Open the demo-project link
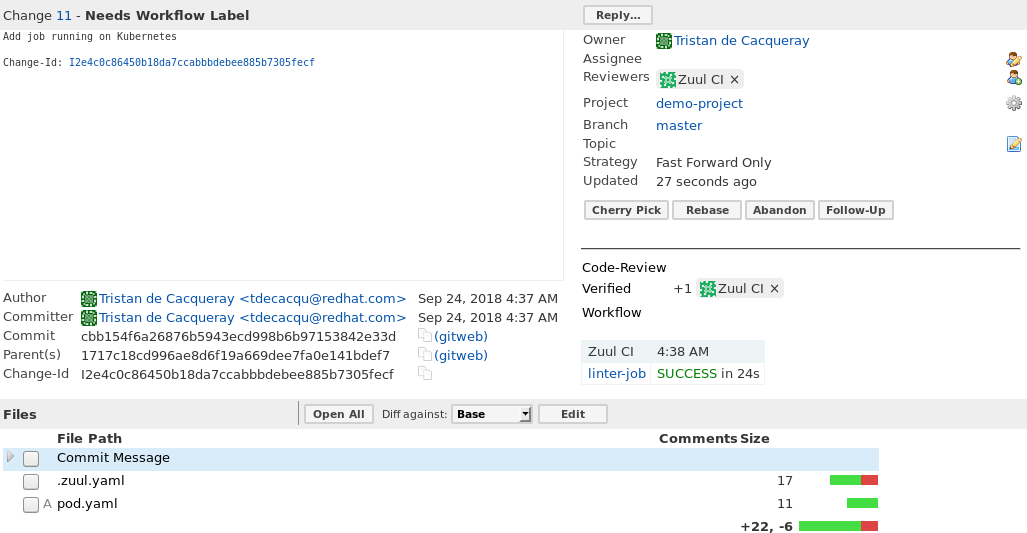The image size is (1027, 533). click(x=699, y=103)
